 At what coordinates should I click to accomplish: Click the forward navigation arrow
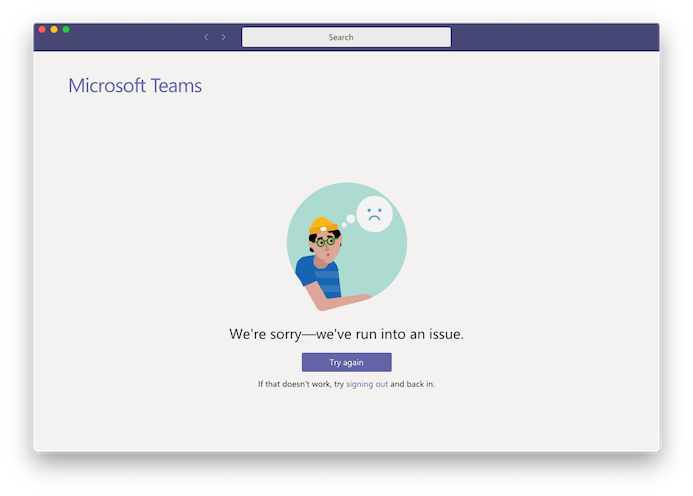223,37
